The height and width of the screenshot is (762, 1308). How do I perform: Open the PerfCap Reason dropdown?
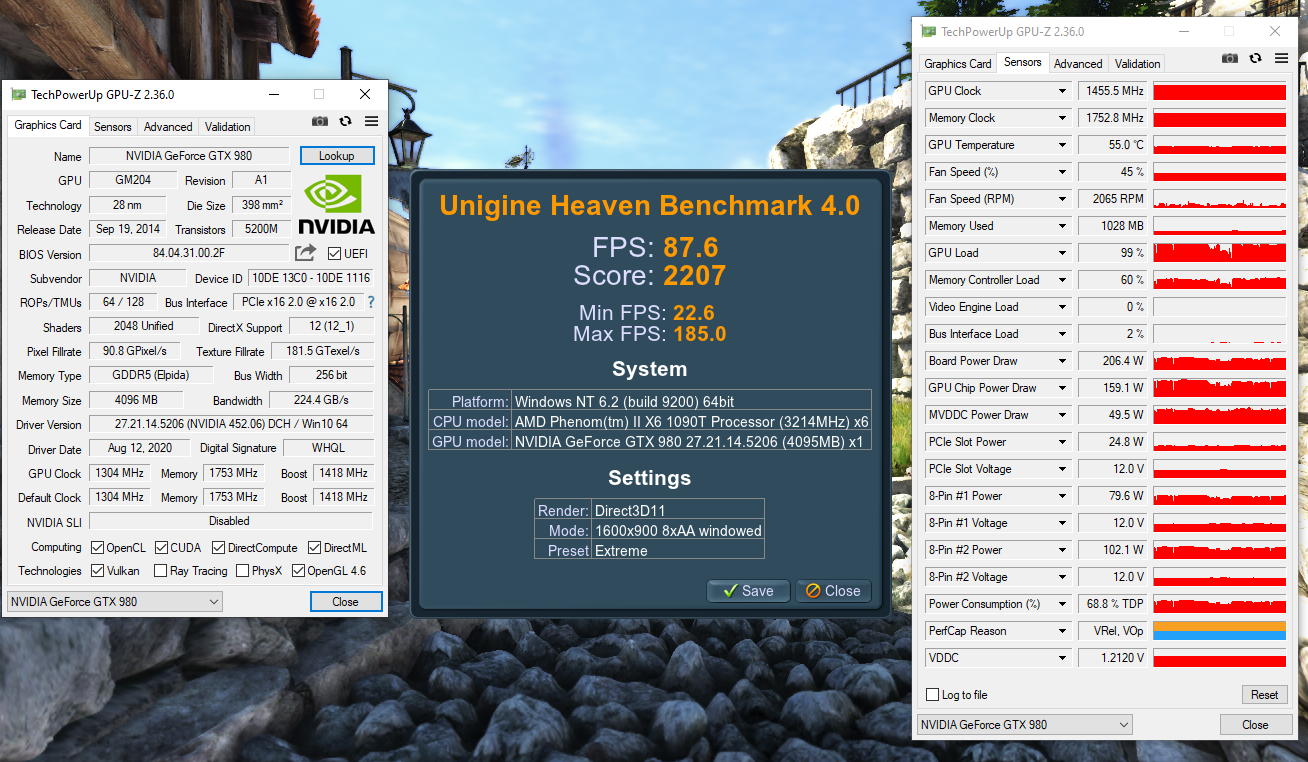click(1062, 631)
